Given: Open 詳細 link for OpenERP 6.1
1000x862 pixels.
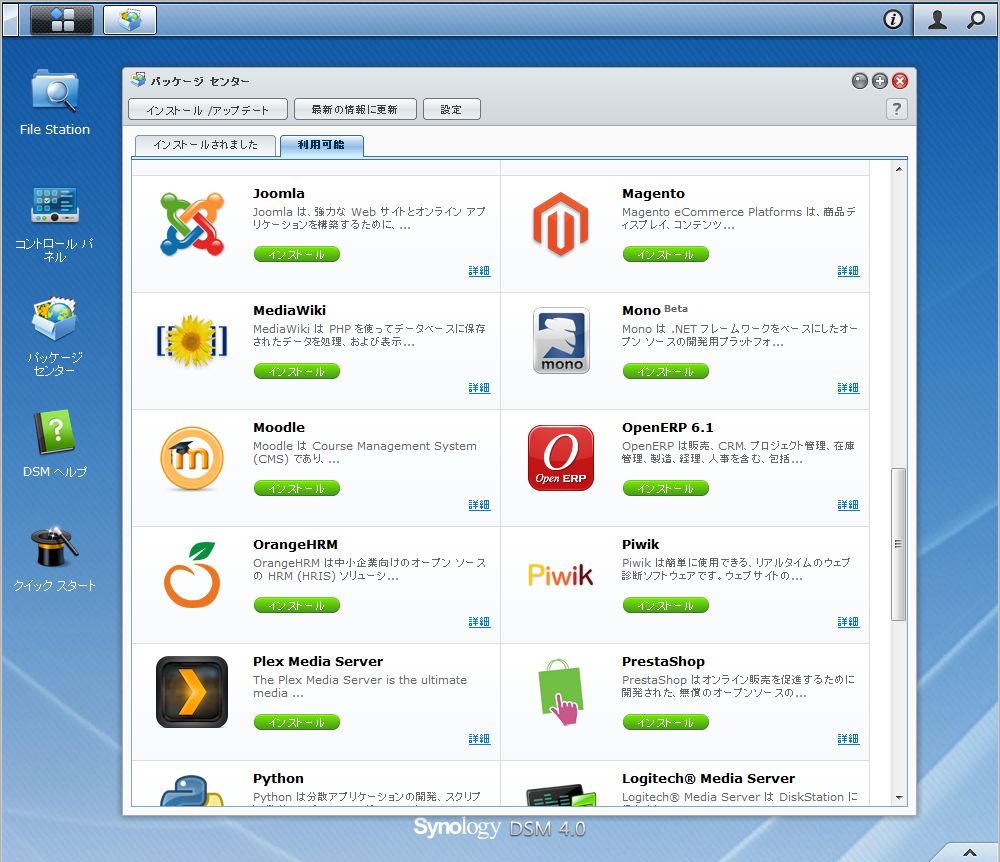Looking at the screenshot, I should pyautogui.click(x=848, y=505).
